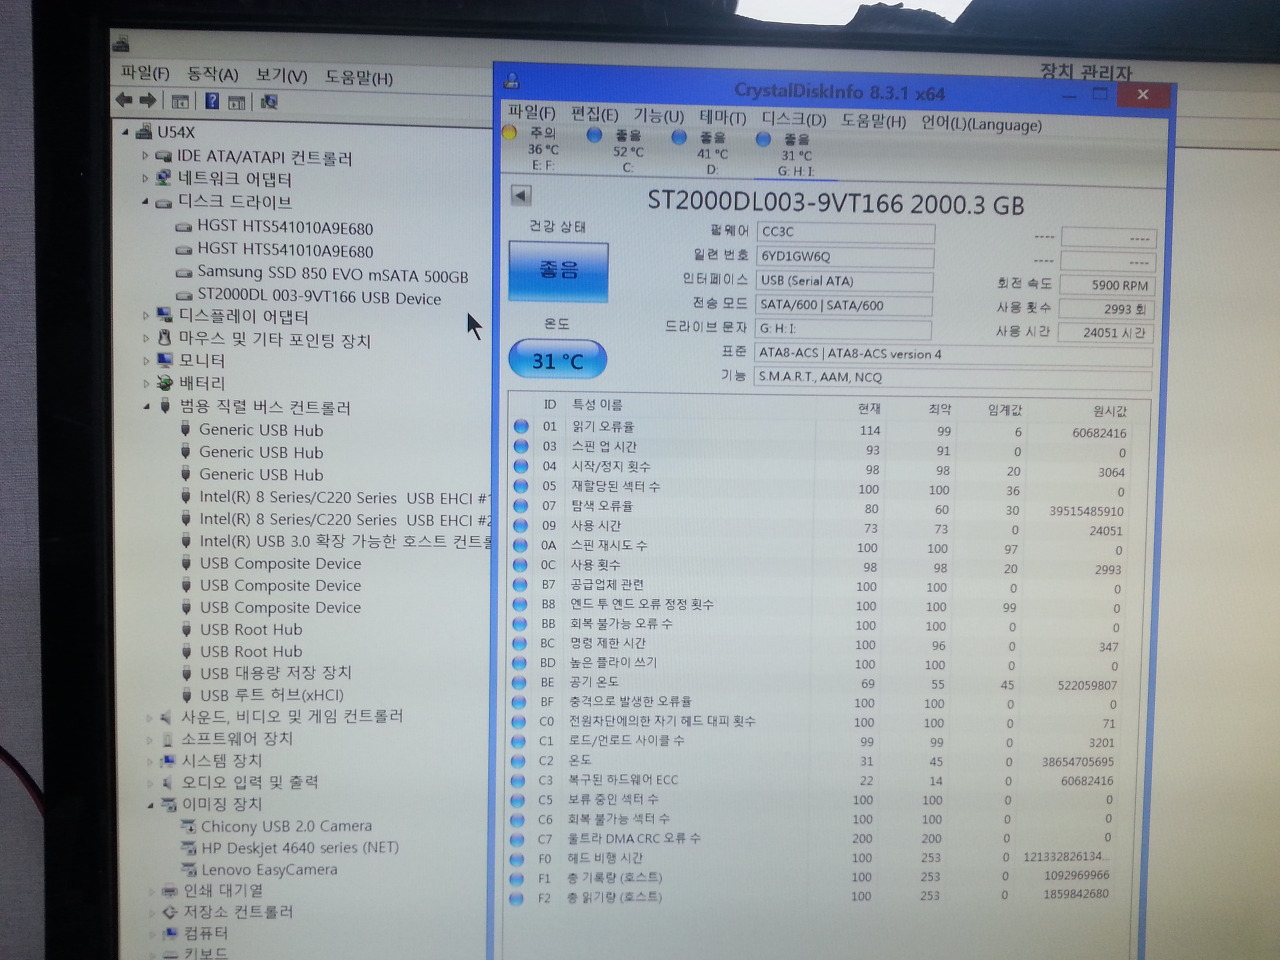The height and width of the screenshot is (960, 1280).
Task: Click the firmware field showing CC3C
Action: point(845,232)
